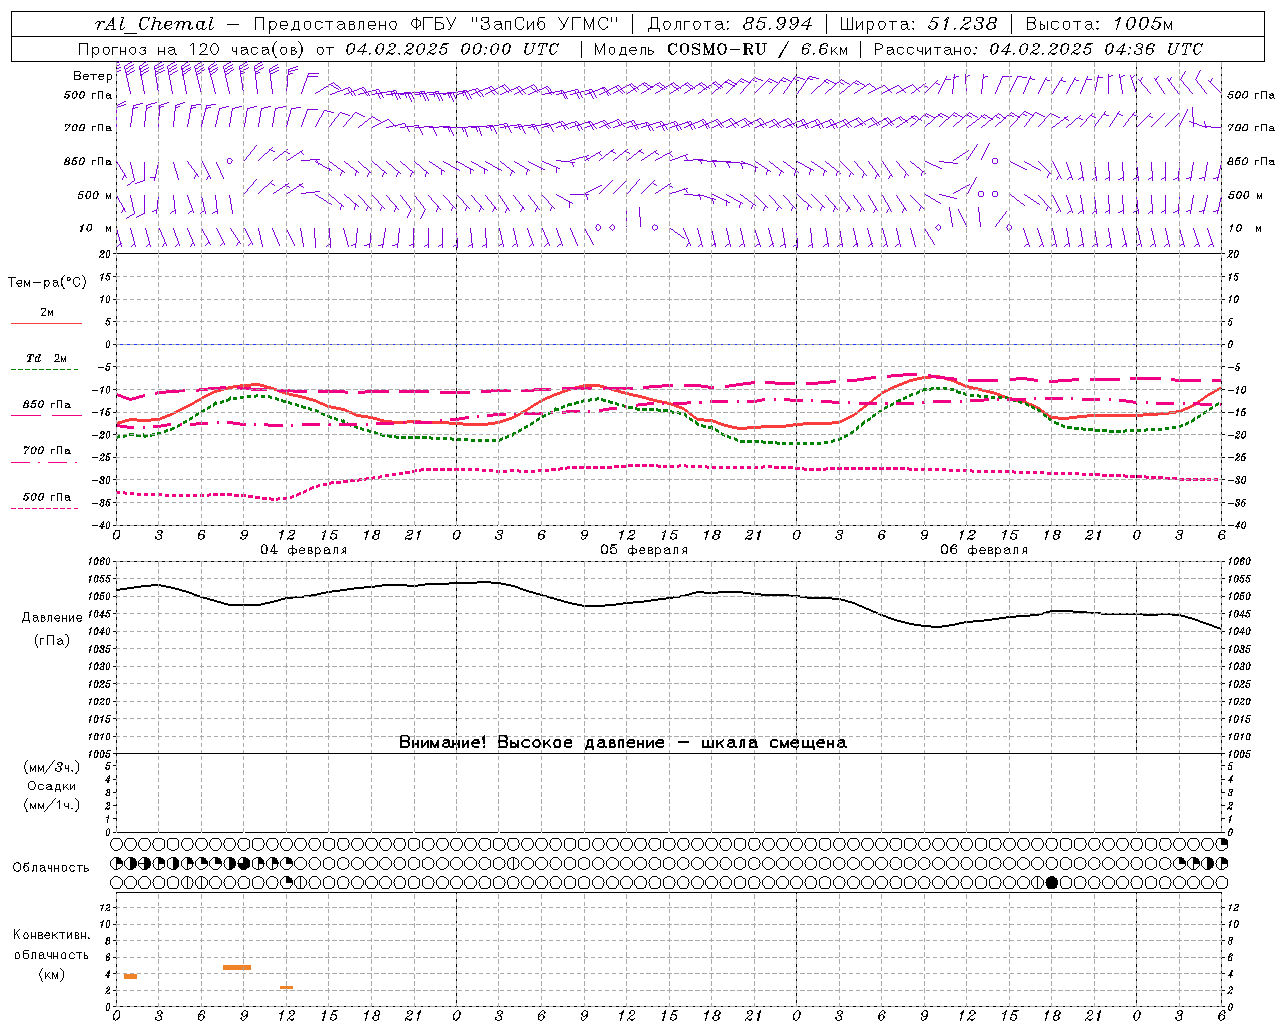Click the (мм/3ч.) precipitation unit label
This screenshot has width=1280, height=1024.
pyautogui.click(x=51, y=767)
